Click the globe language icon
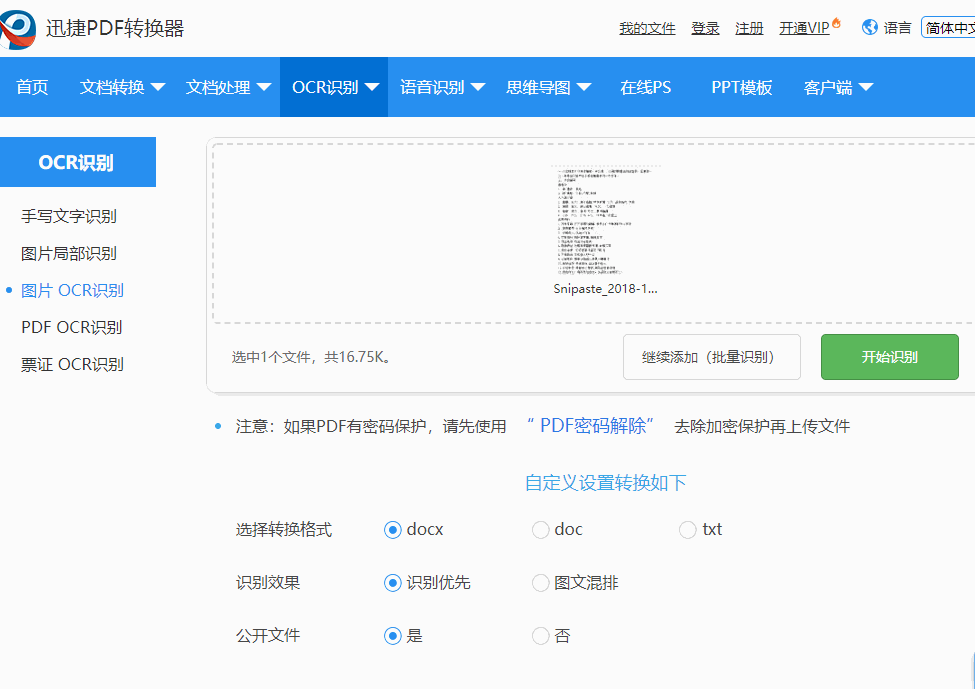This screenshot has height=689, width=975. [869, 27]
